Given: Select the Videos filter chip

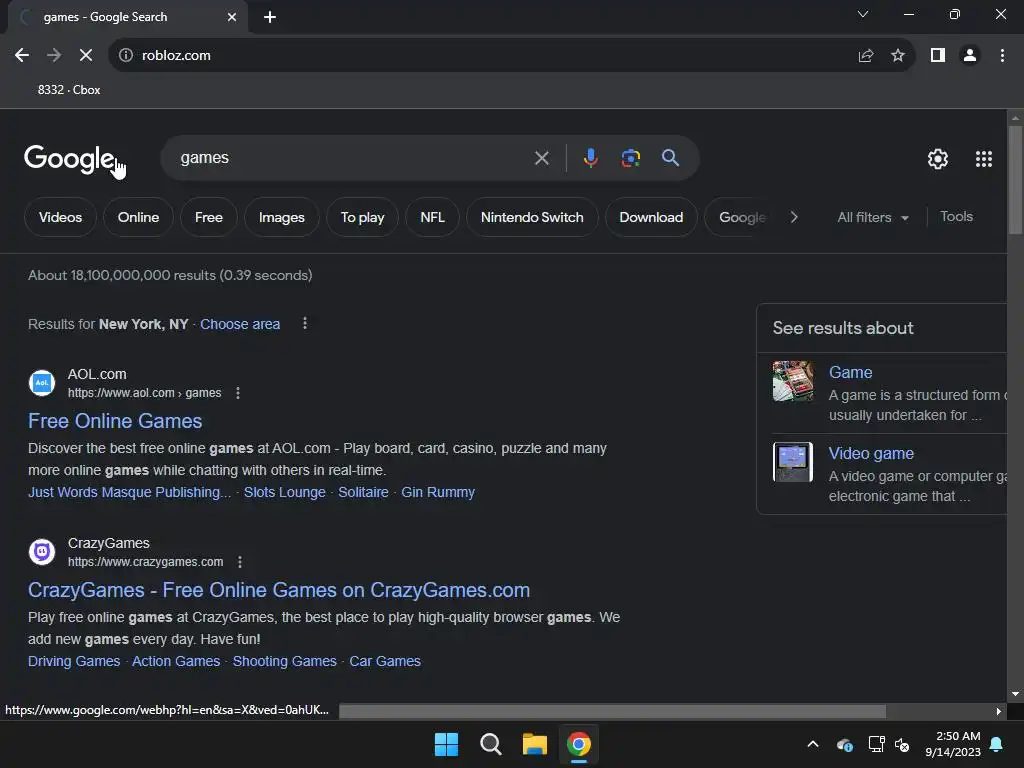Looking at the screenshot, I should click(60, 217).
